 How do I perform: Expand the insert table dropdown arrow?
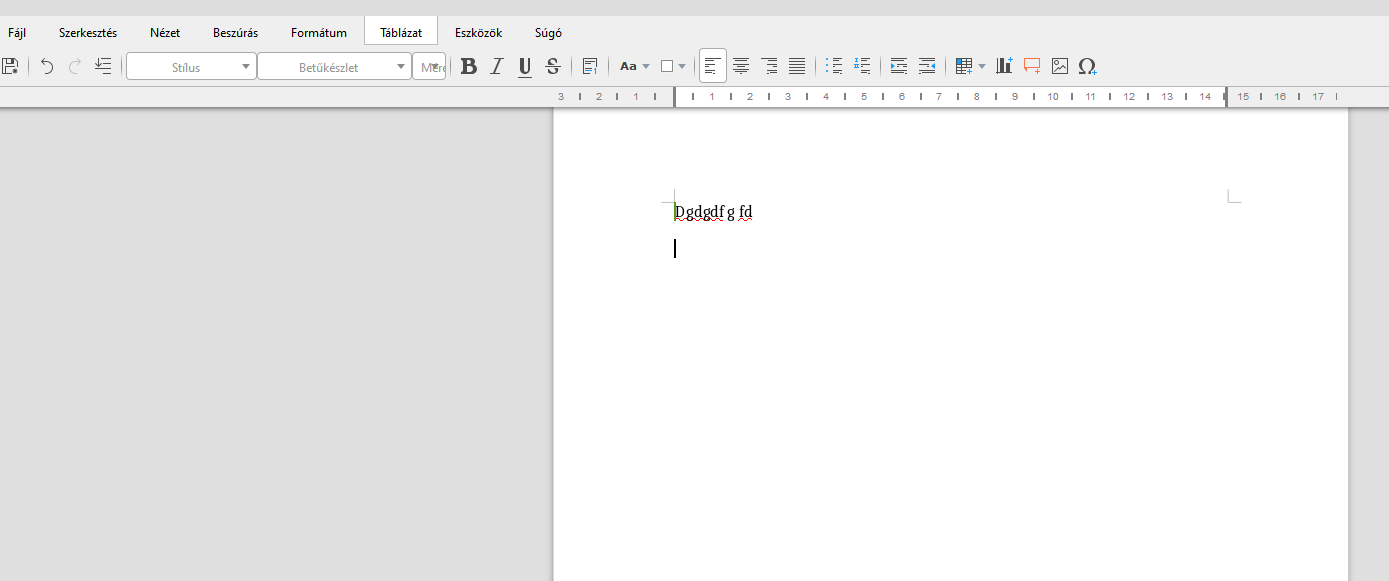pyautogui.click(x=982, y=67)
